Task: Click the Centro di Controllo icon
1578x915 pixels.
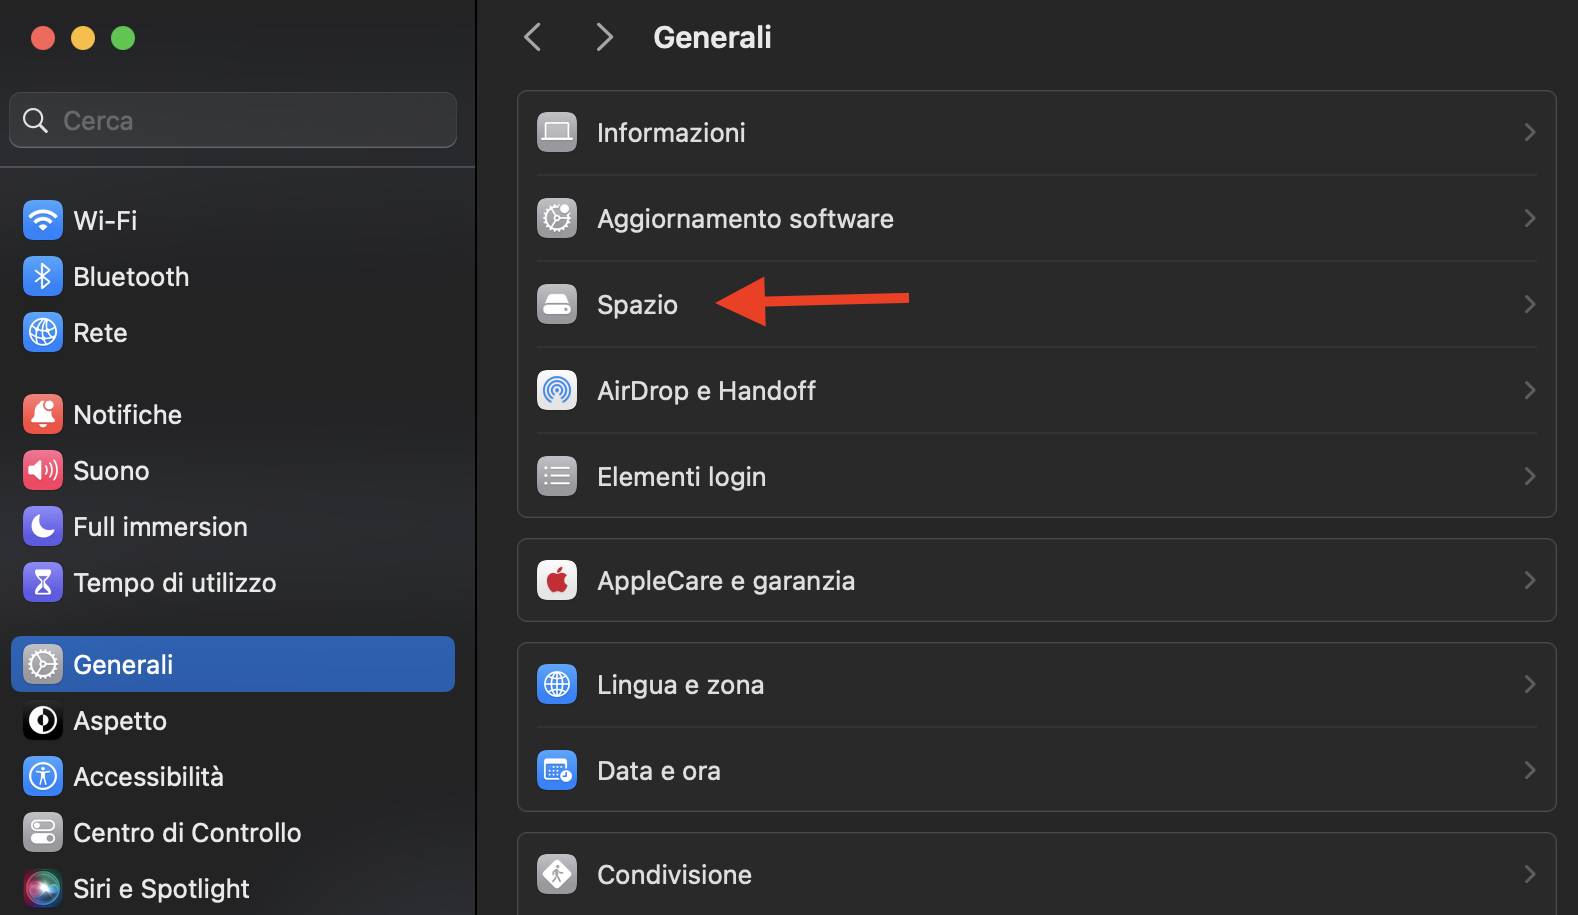Action: [x=43, y=832]
